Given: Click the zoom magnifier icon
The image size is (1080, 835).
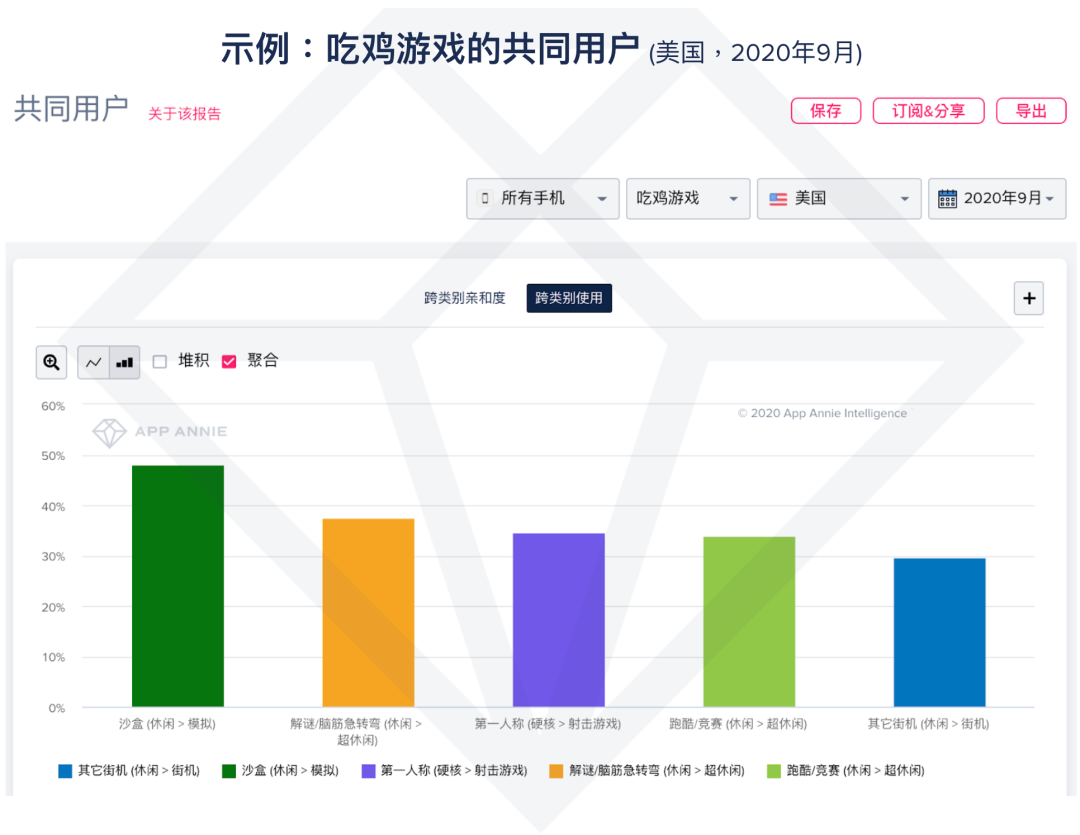Looking at the screenshot, I should [x=51, y=362].
